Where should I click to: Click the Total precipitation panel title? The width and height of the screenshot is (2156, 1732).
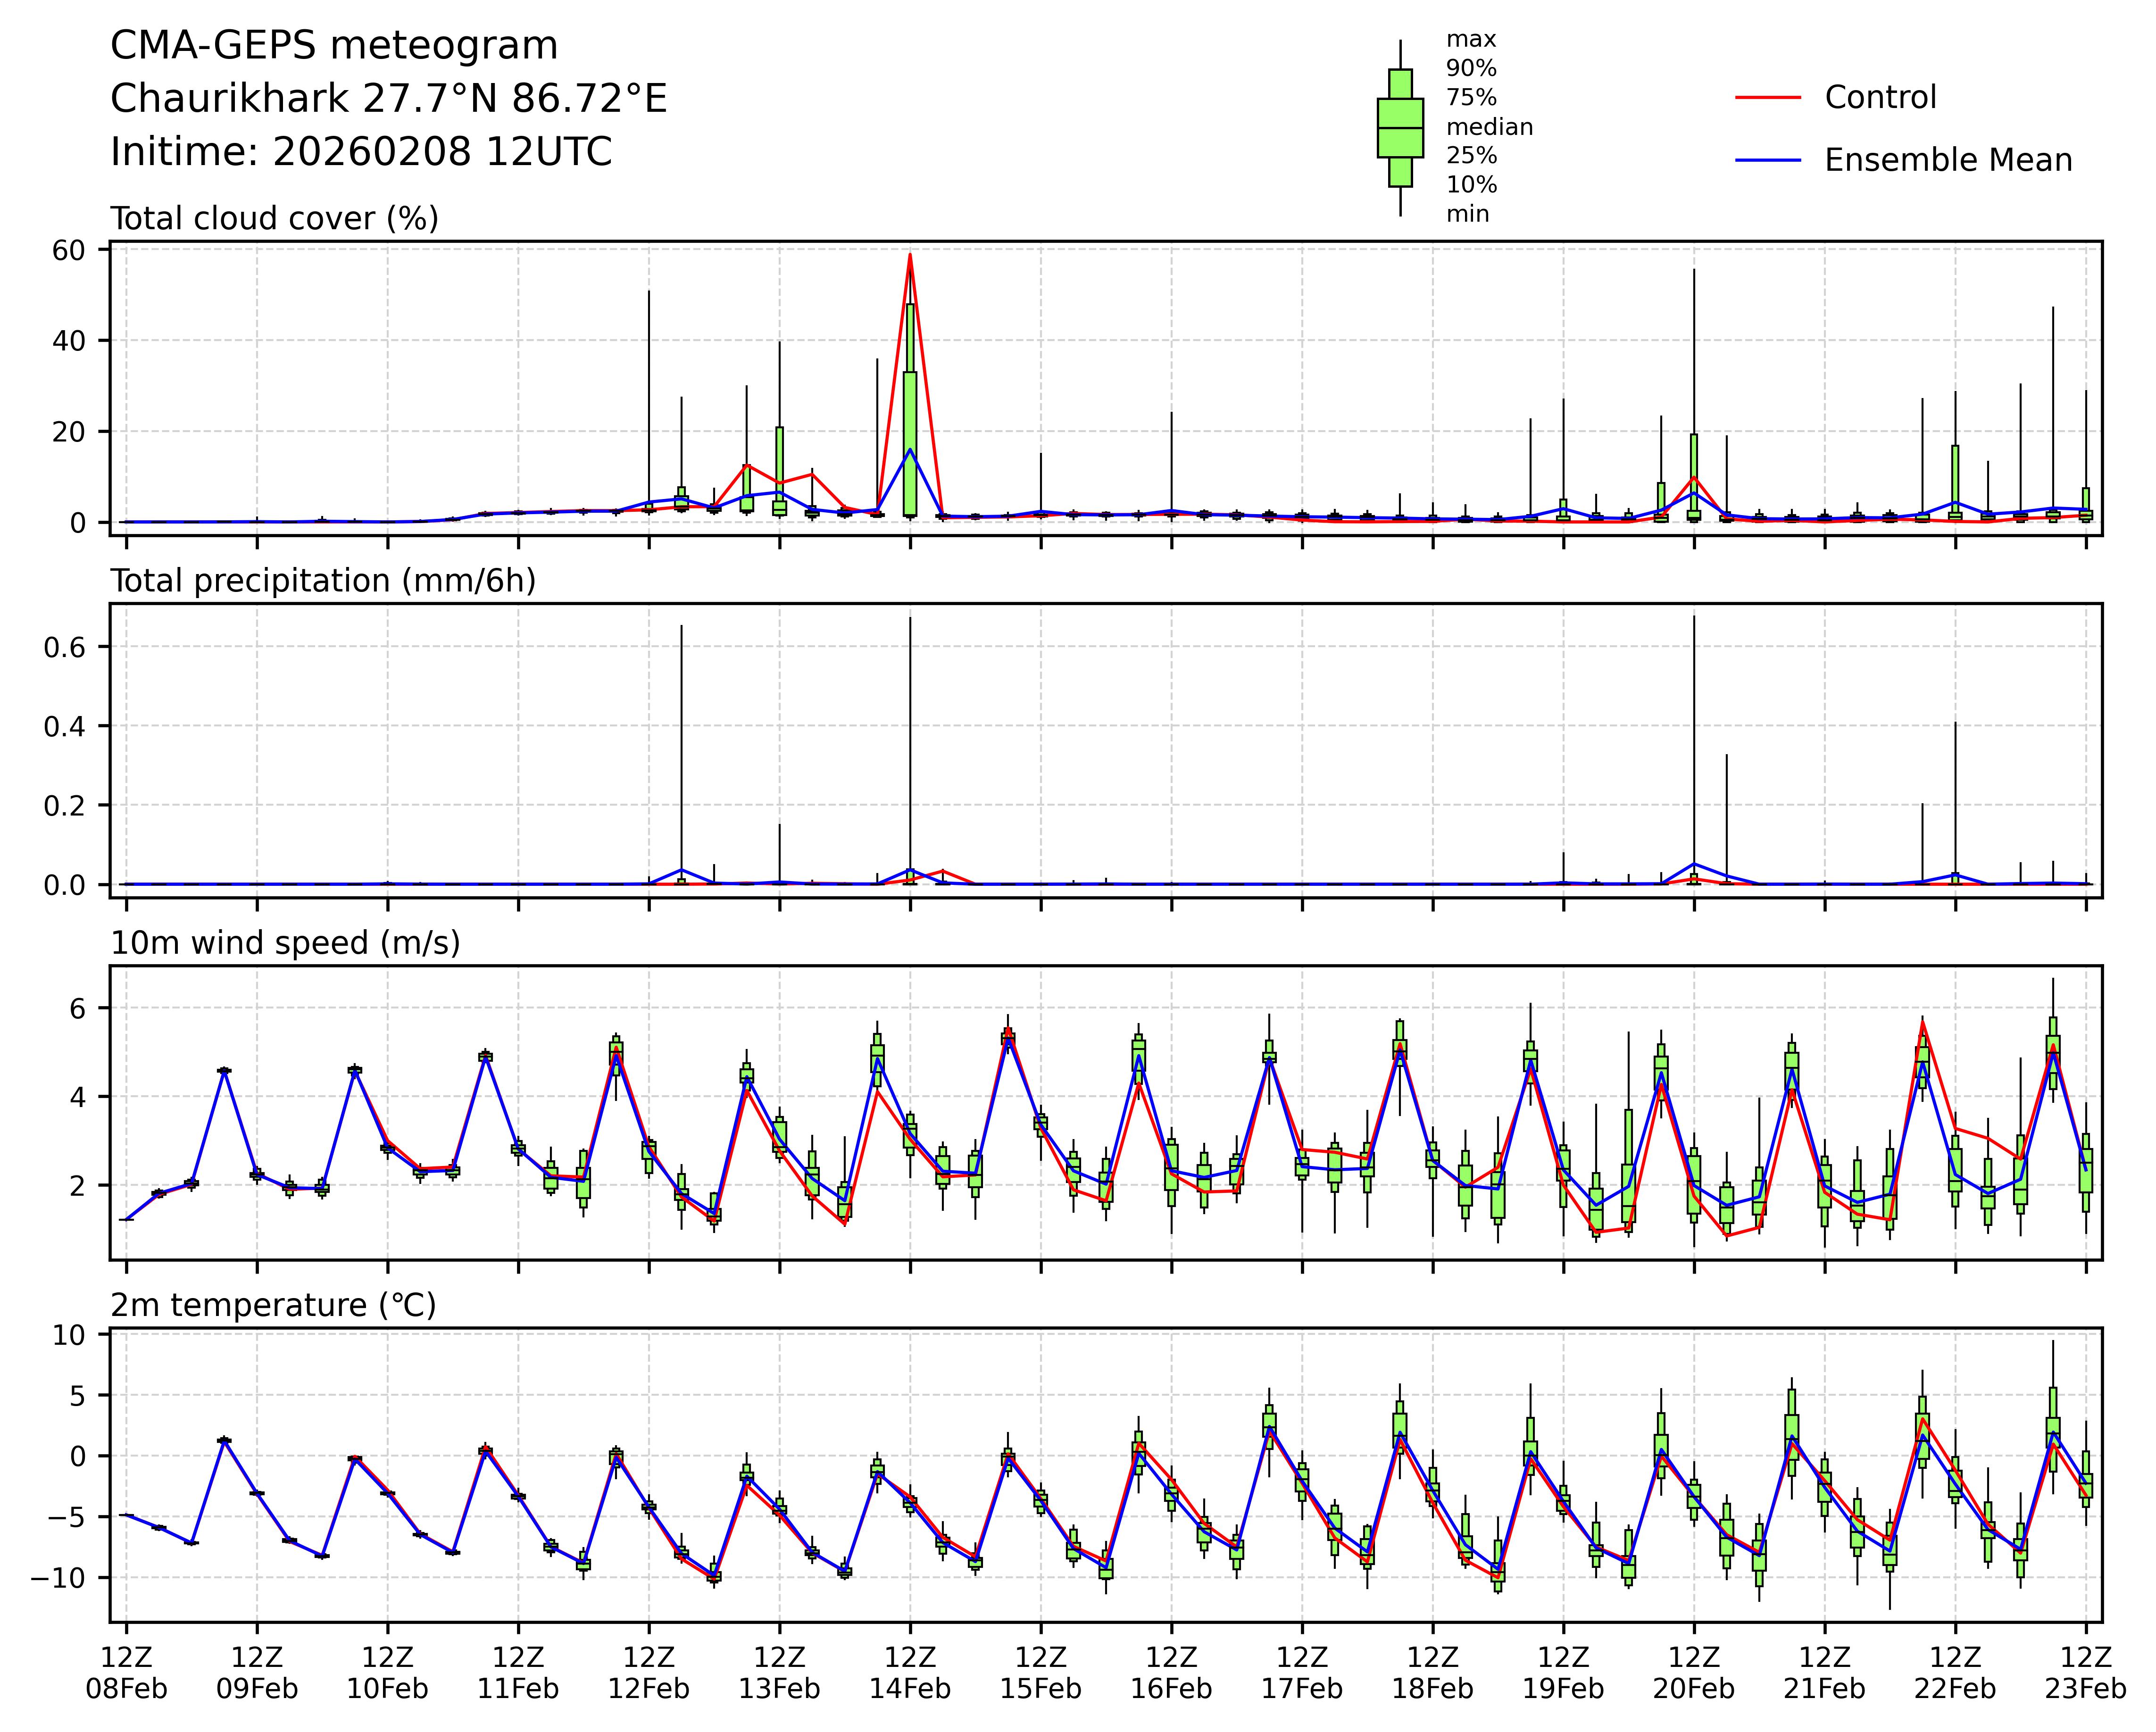pyautogui.click(x=323, y=581)
